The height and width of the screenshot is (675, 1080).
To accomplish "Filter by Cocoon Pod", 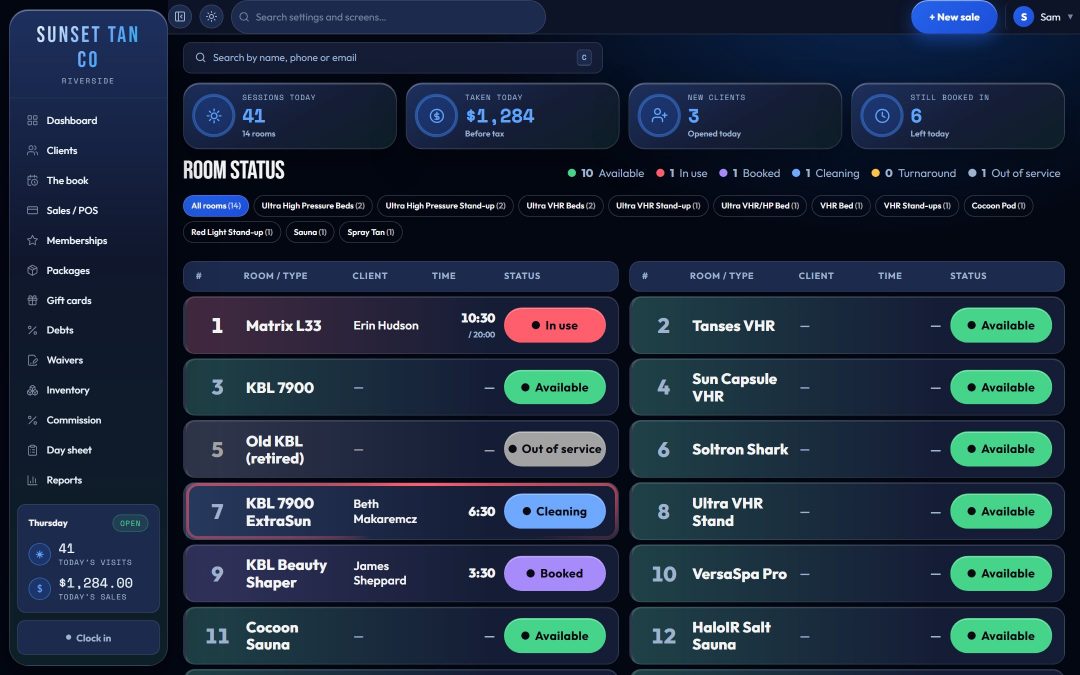I will tap(998, 205).
